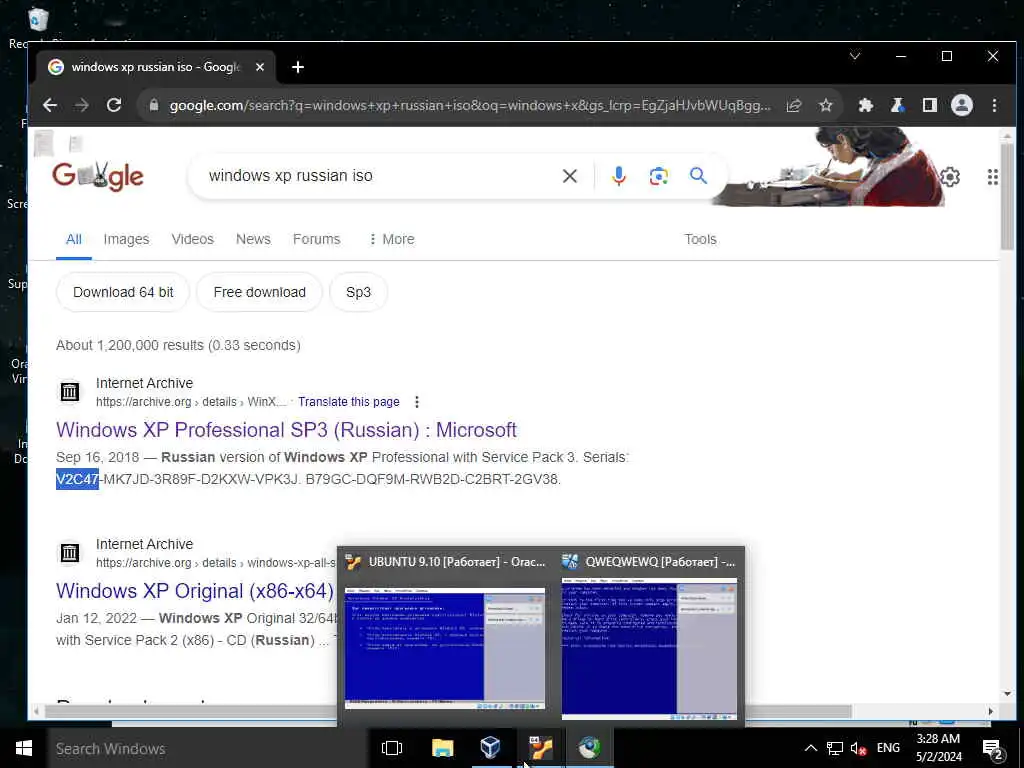Viewport: 1024px width, 768px height.
Task: Open VirtualBox Manager taskbar icon
Action: click(490, 748)
